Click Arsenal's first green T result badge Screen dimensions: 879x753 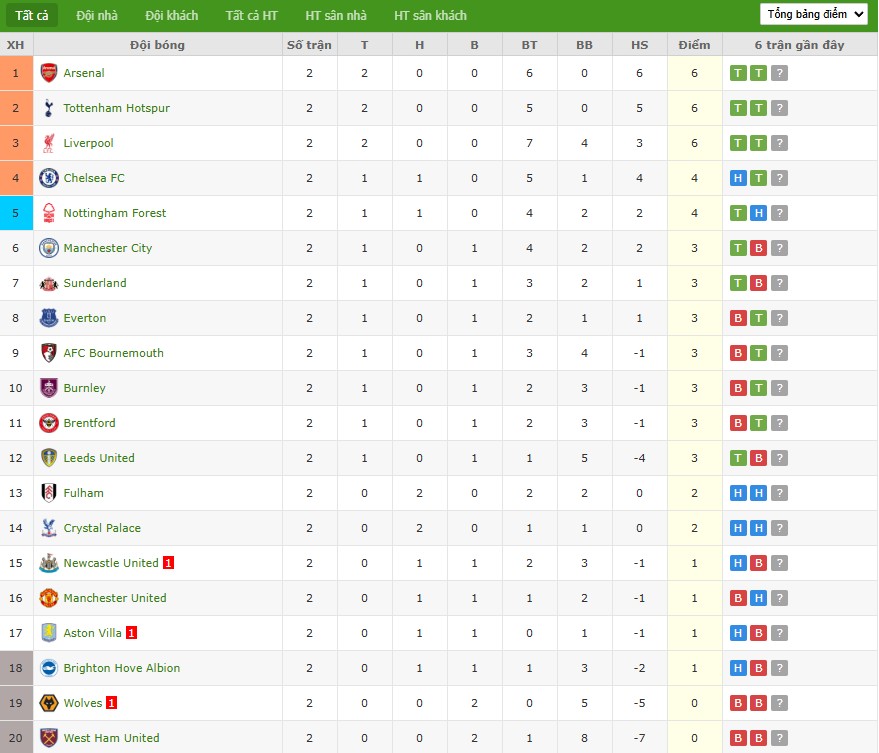[x=738, y=73]
